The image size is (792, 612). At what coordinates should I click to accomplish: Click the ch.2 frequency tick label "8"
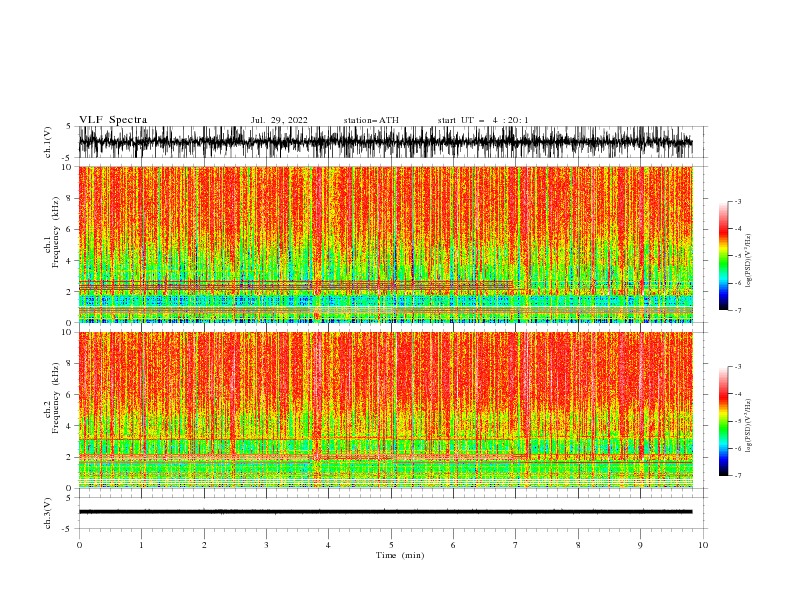[70, 364]
